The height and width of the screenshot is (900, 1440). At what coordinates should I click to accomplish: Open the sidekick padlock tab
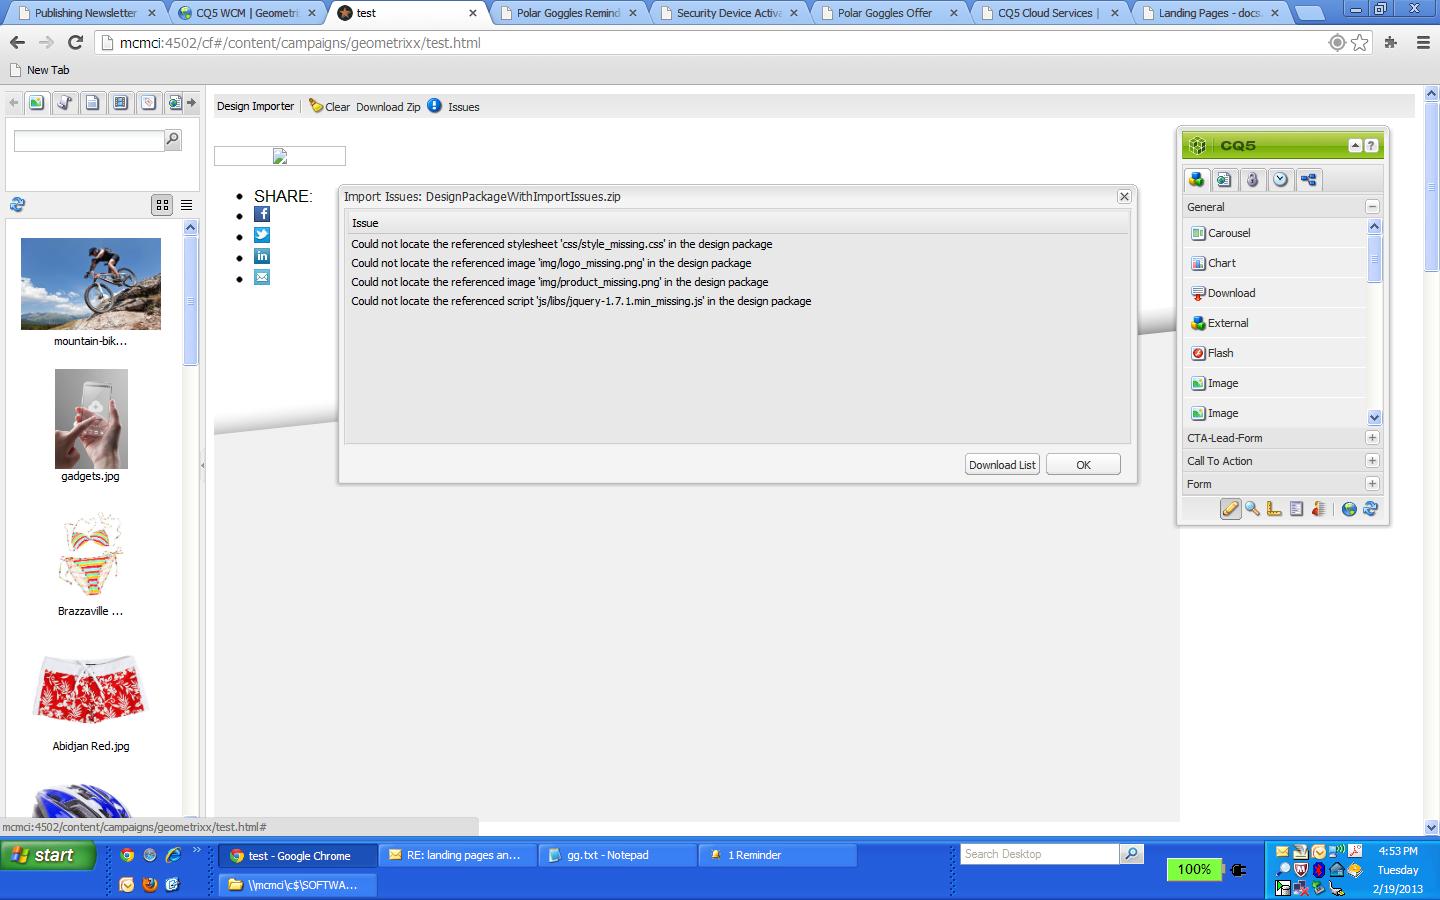click(1252, 180)
